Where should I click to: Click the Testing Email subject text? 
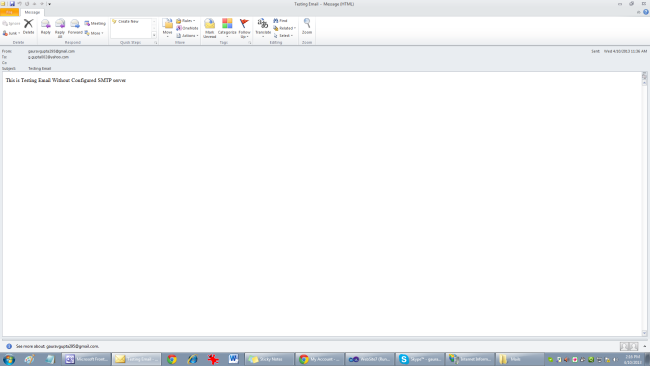[x=39, y=69]
